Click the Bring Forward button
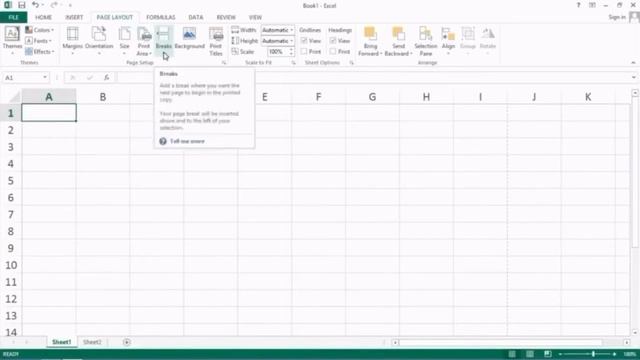Image resolution: width=640 pixels, height=360 pixels. pos(370,41)
